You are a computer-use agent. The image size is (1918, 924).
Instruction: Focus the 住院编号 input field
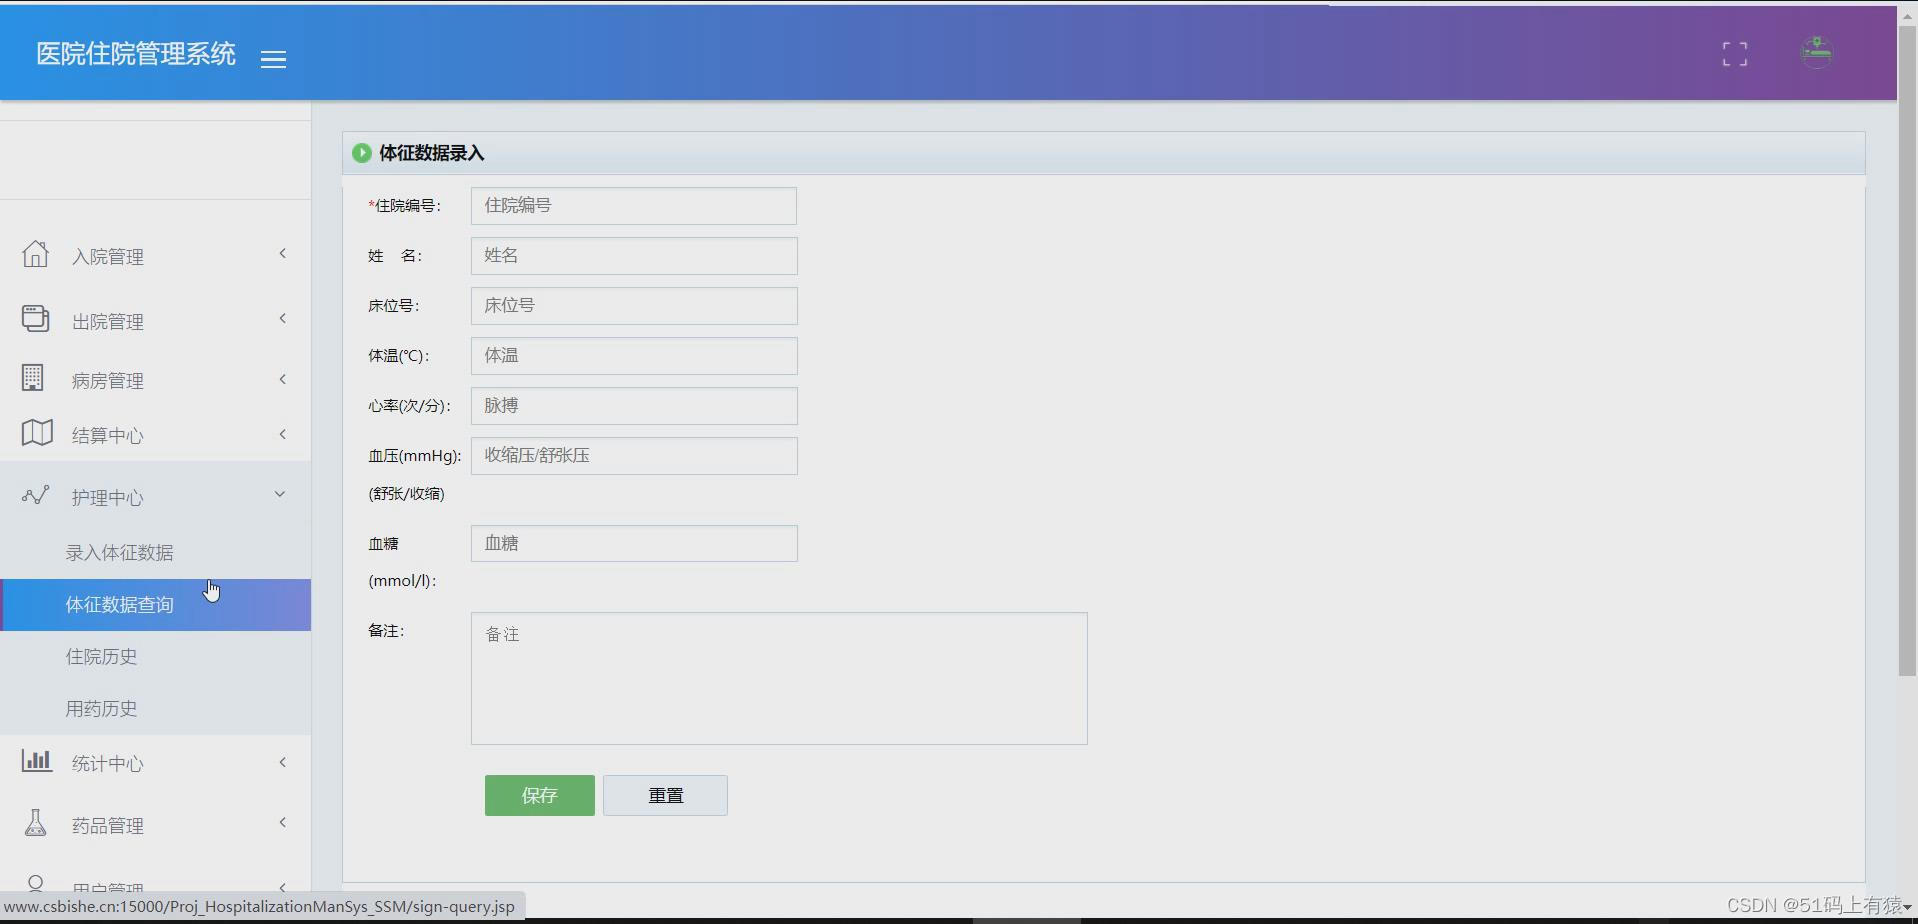pyautogui.click(x=634, y=206)
